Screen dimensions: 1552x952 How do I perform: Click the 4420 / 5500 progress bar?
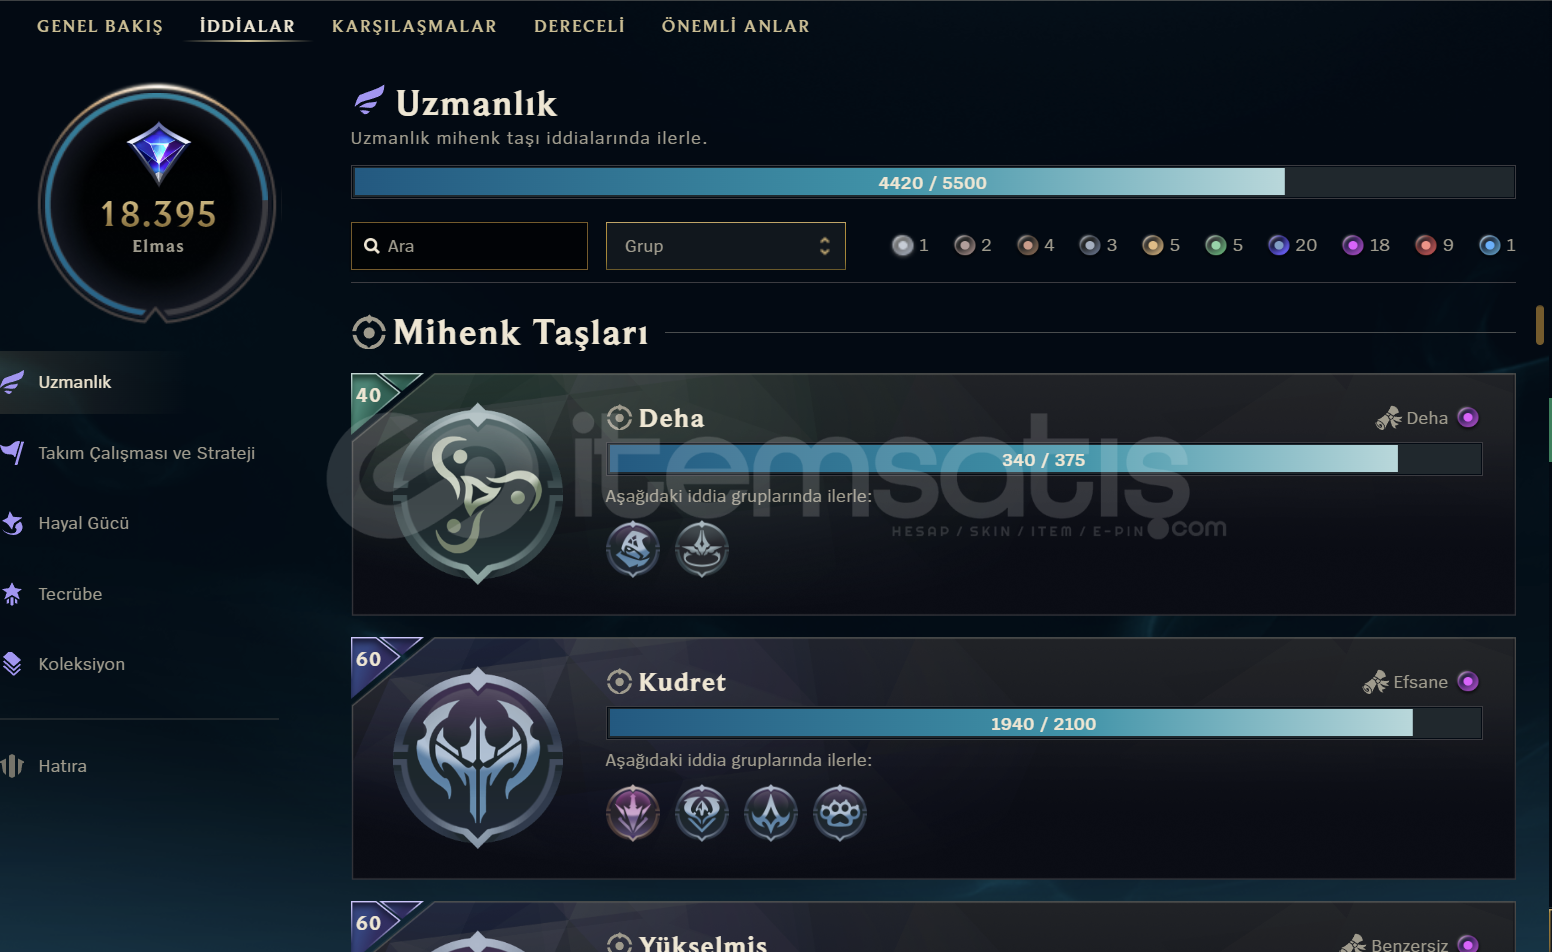coord(933,182)
